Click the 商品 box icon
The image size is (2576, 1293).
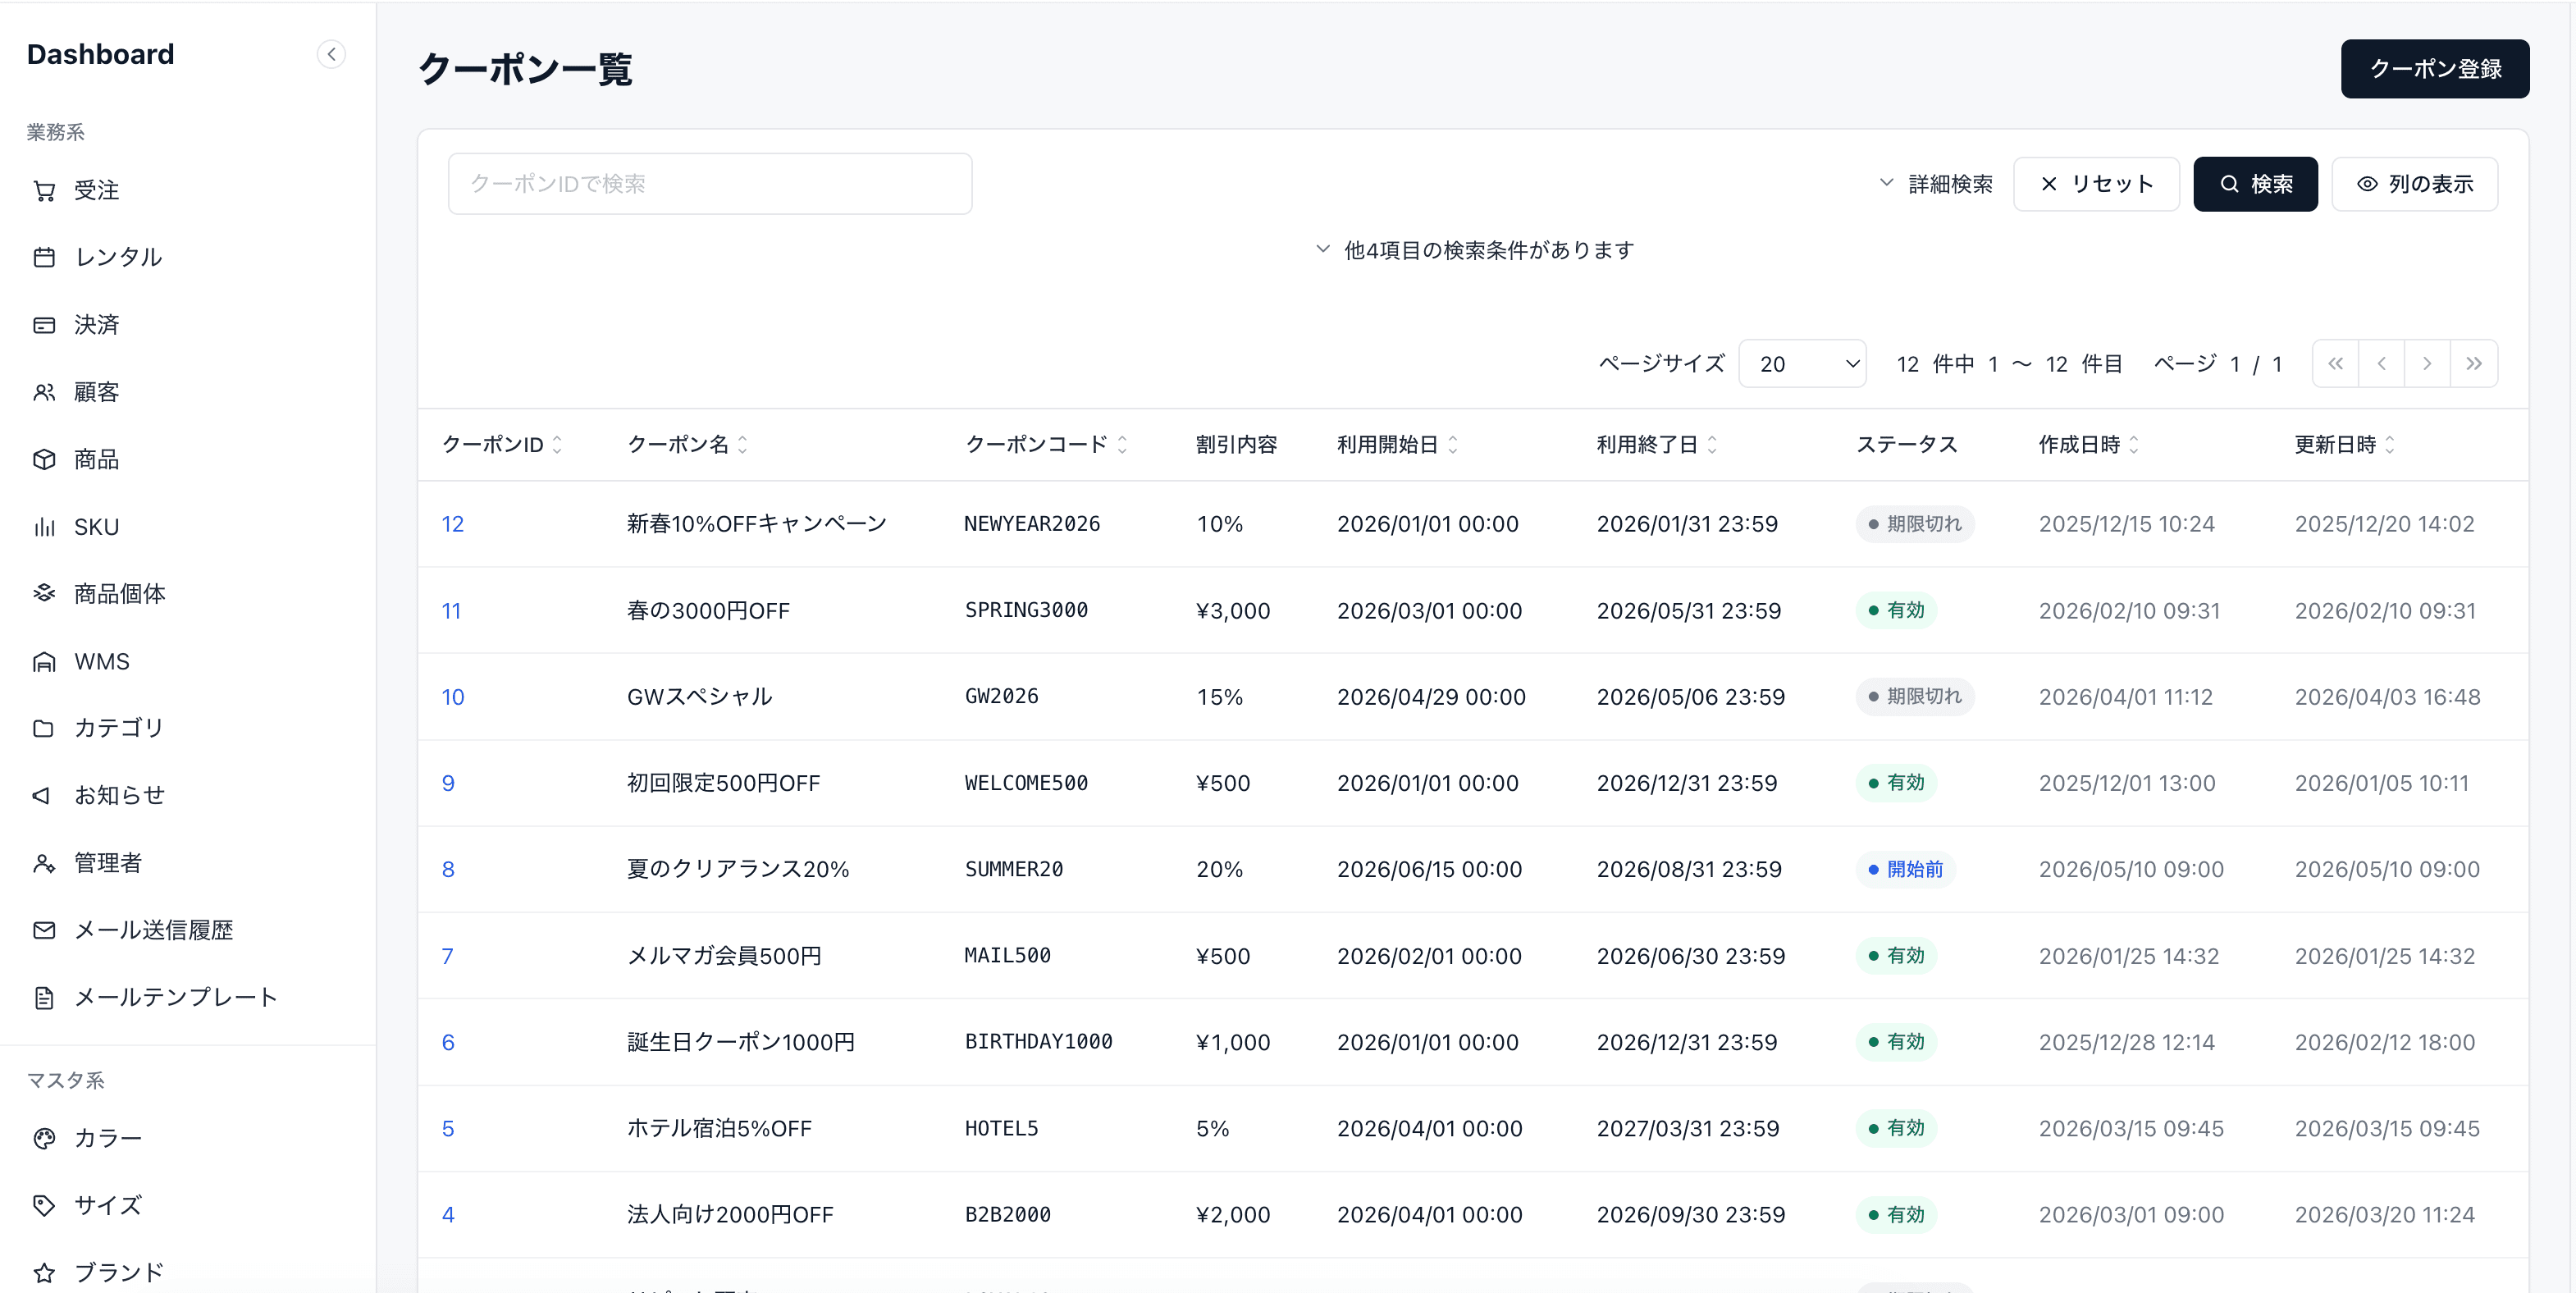point(44,459)
